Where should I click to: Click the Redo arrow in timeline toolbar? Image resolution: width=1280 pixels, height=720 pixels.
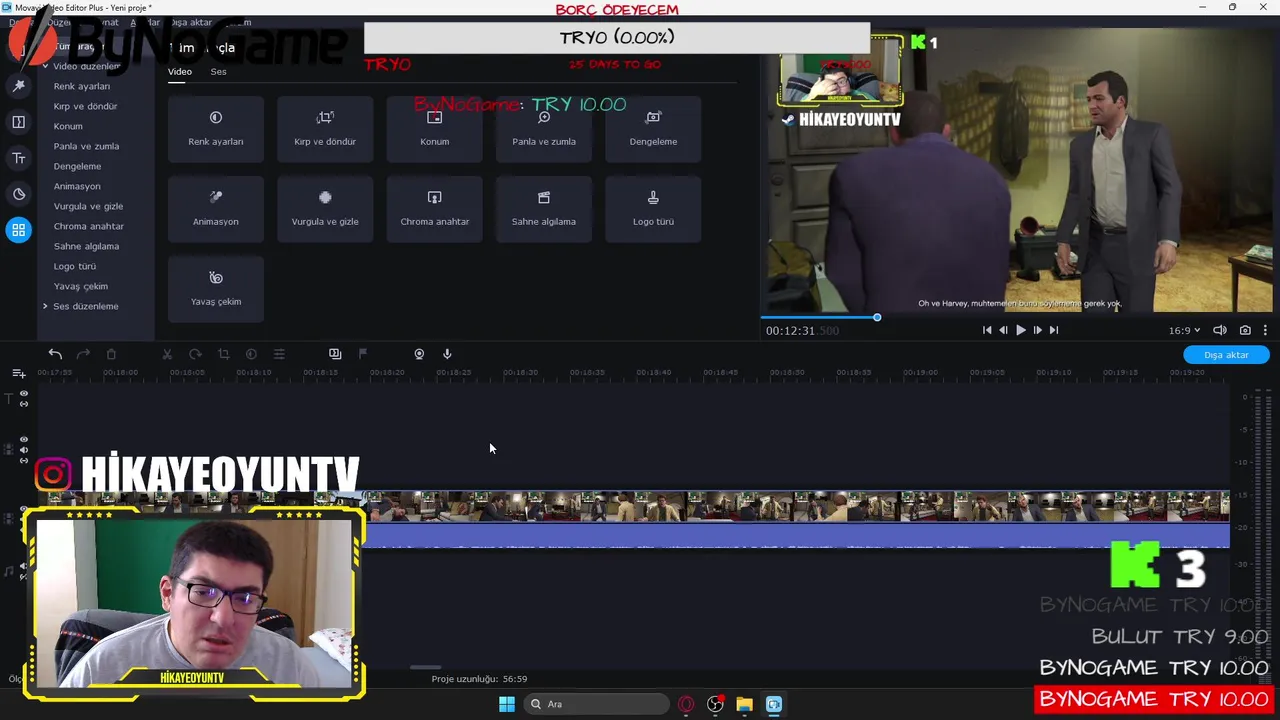[83, 354]
